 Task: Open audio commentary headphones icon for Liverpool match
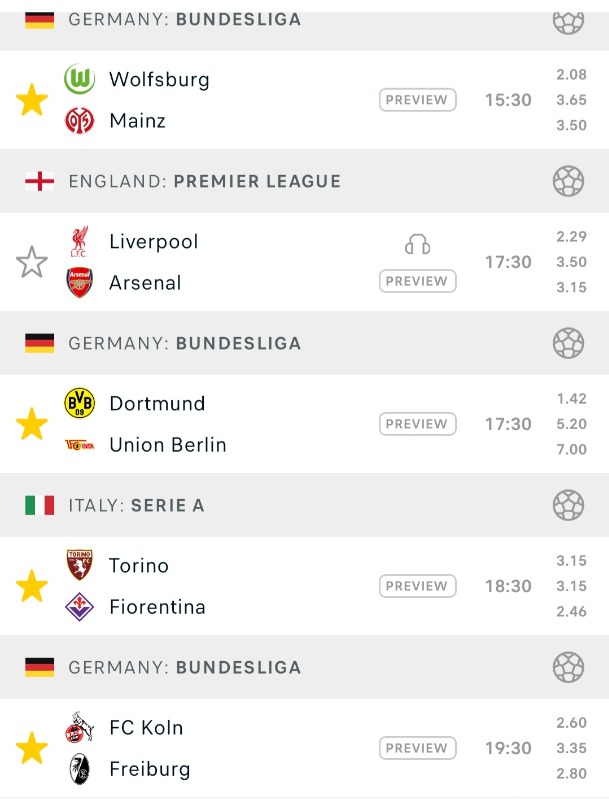(417, 244)
